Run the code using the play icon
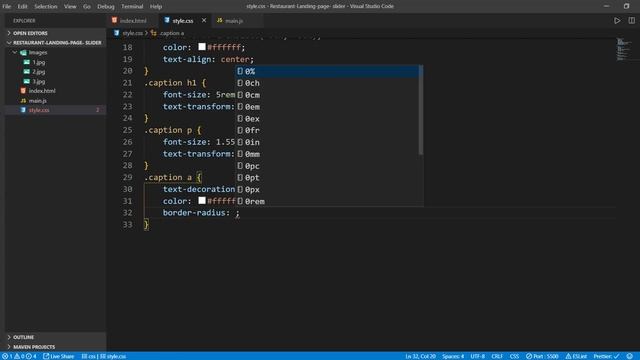This screenshot has width=640, height=360. 617,20
